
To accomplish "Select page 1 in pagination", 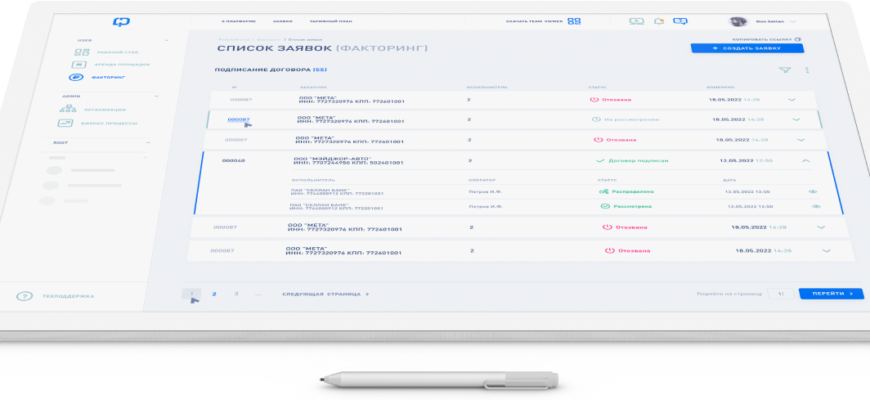I will (x=192, y=294).
